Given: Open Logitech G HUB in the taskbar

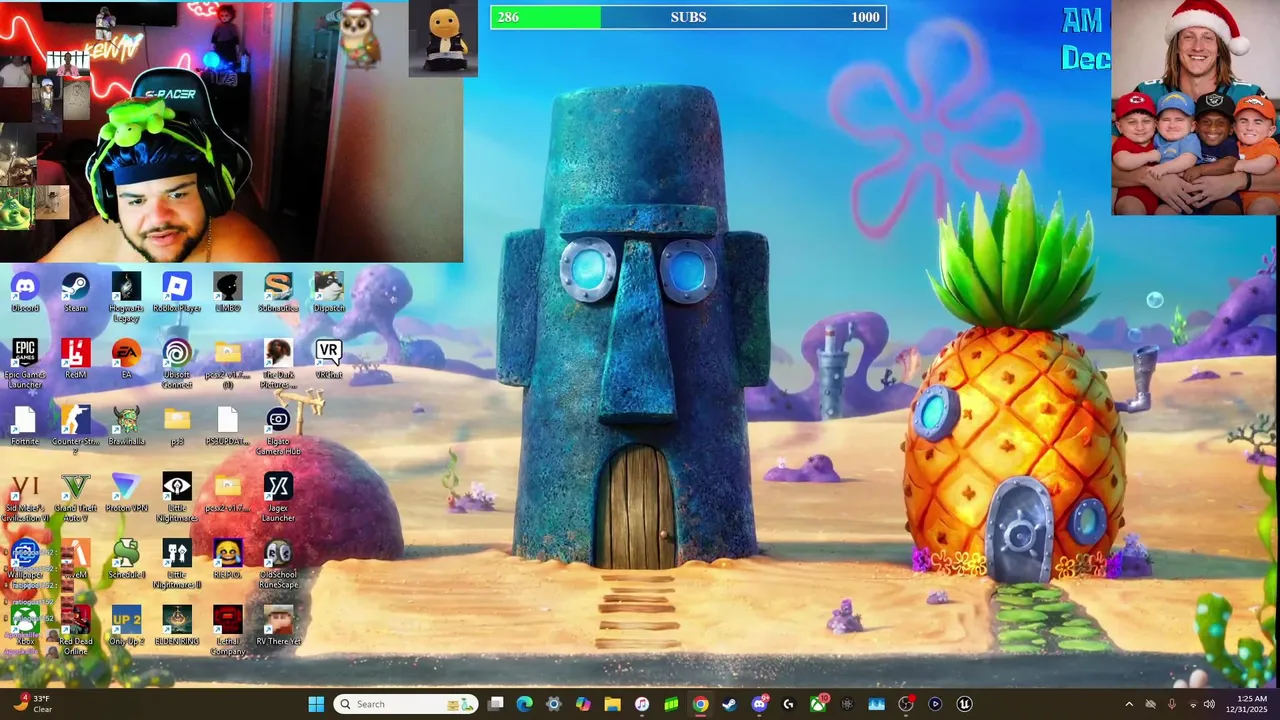Looking at the screenshot, I should tap(788, 704).
